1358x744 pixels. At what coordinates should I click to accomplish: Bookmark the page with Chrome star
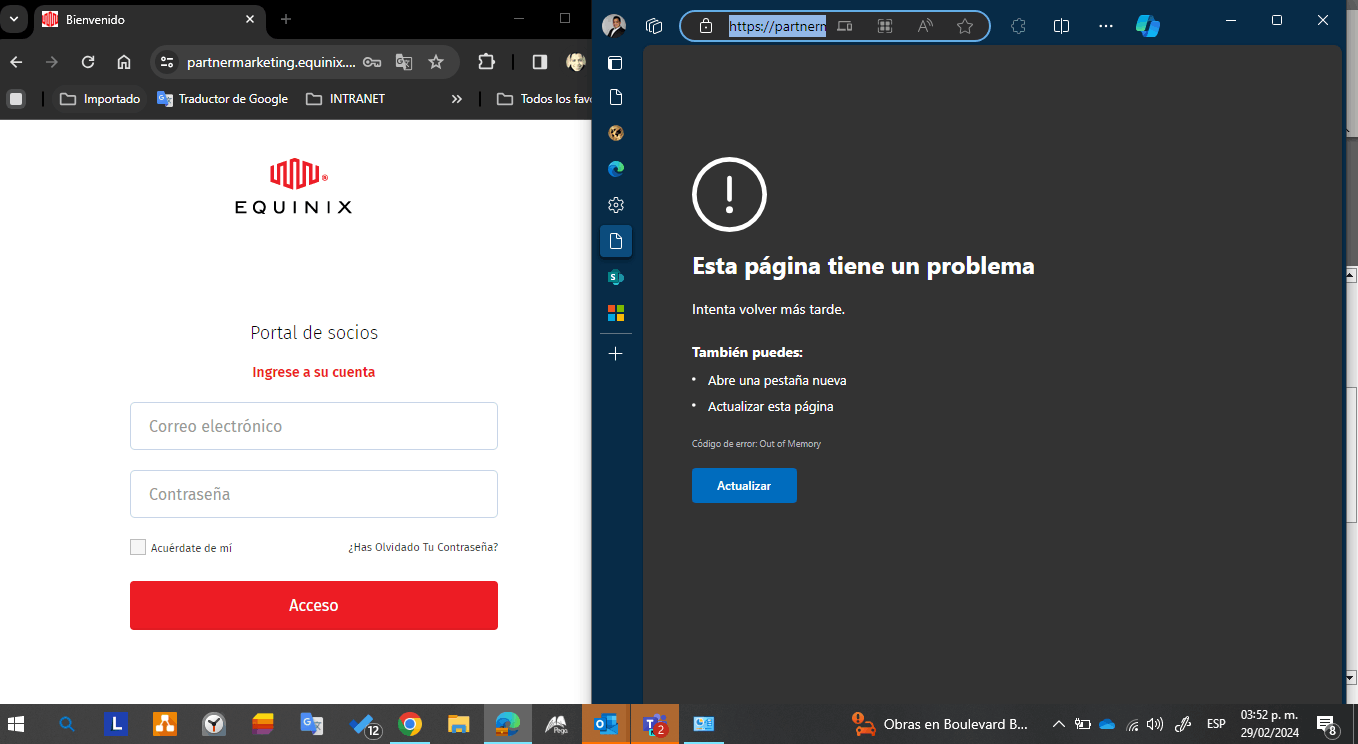tap(436, 62)
